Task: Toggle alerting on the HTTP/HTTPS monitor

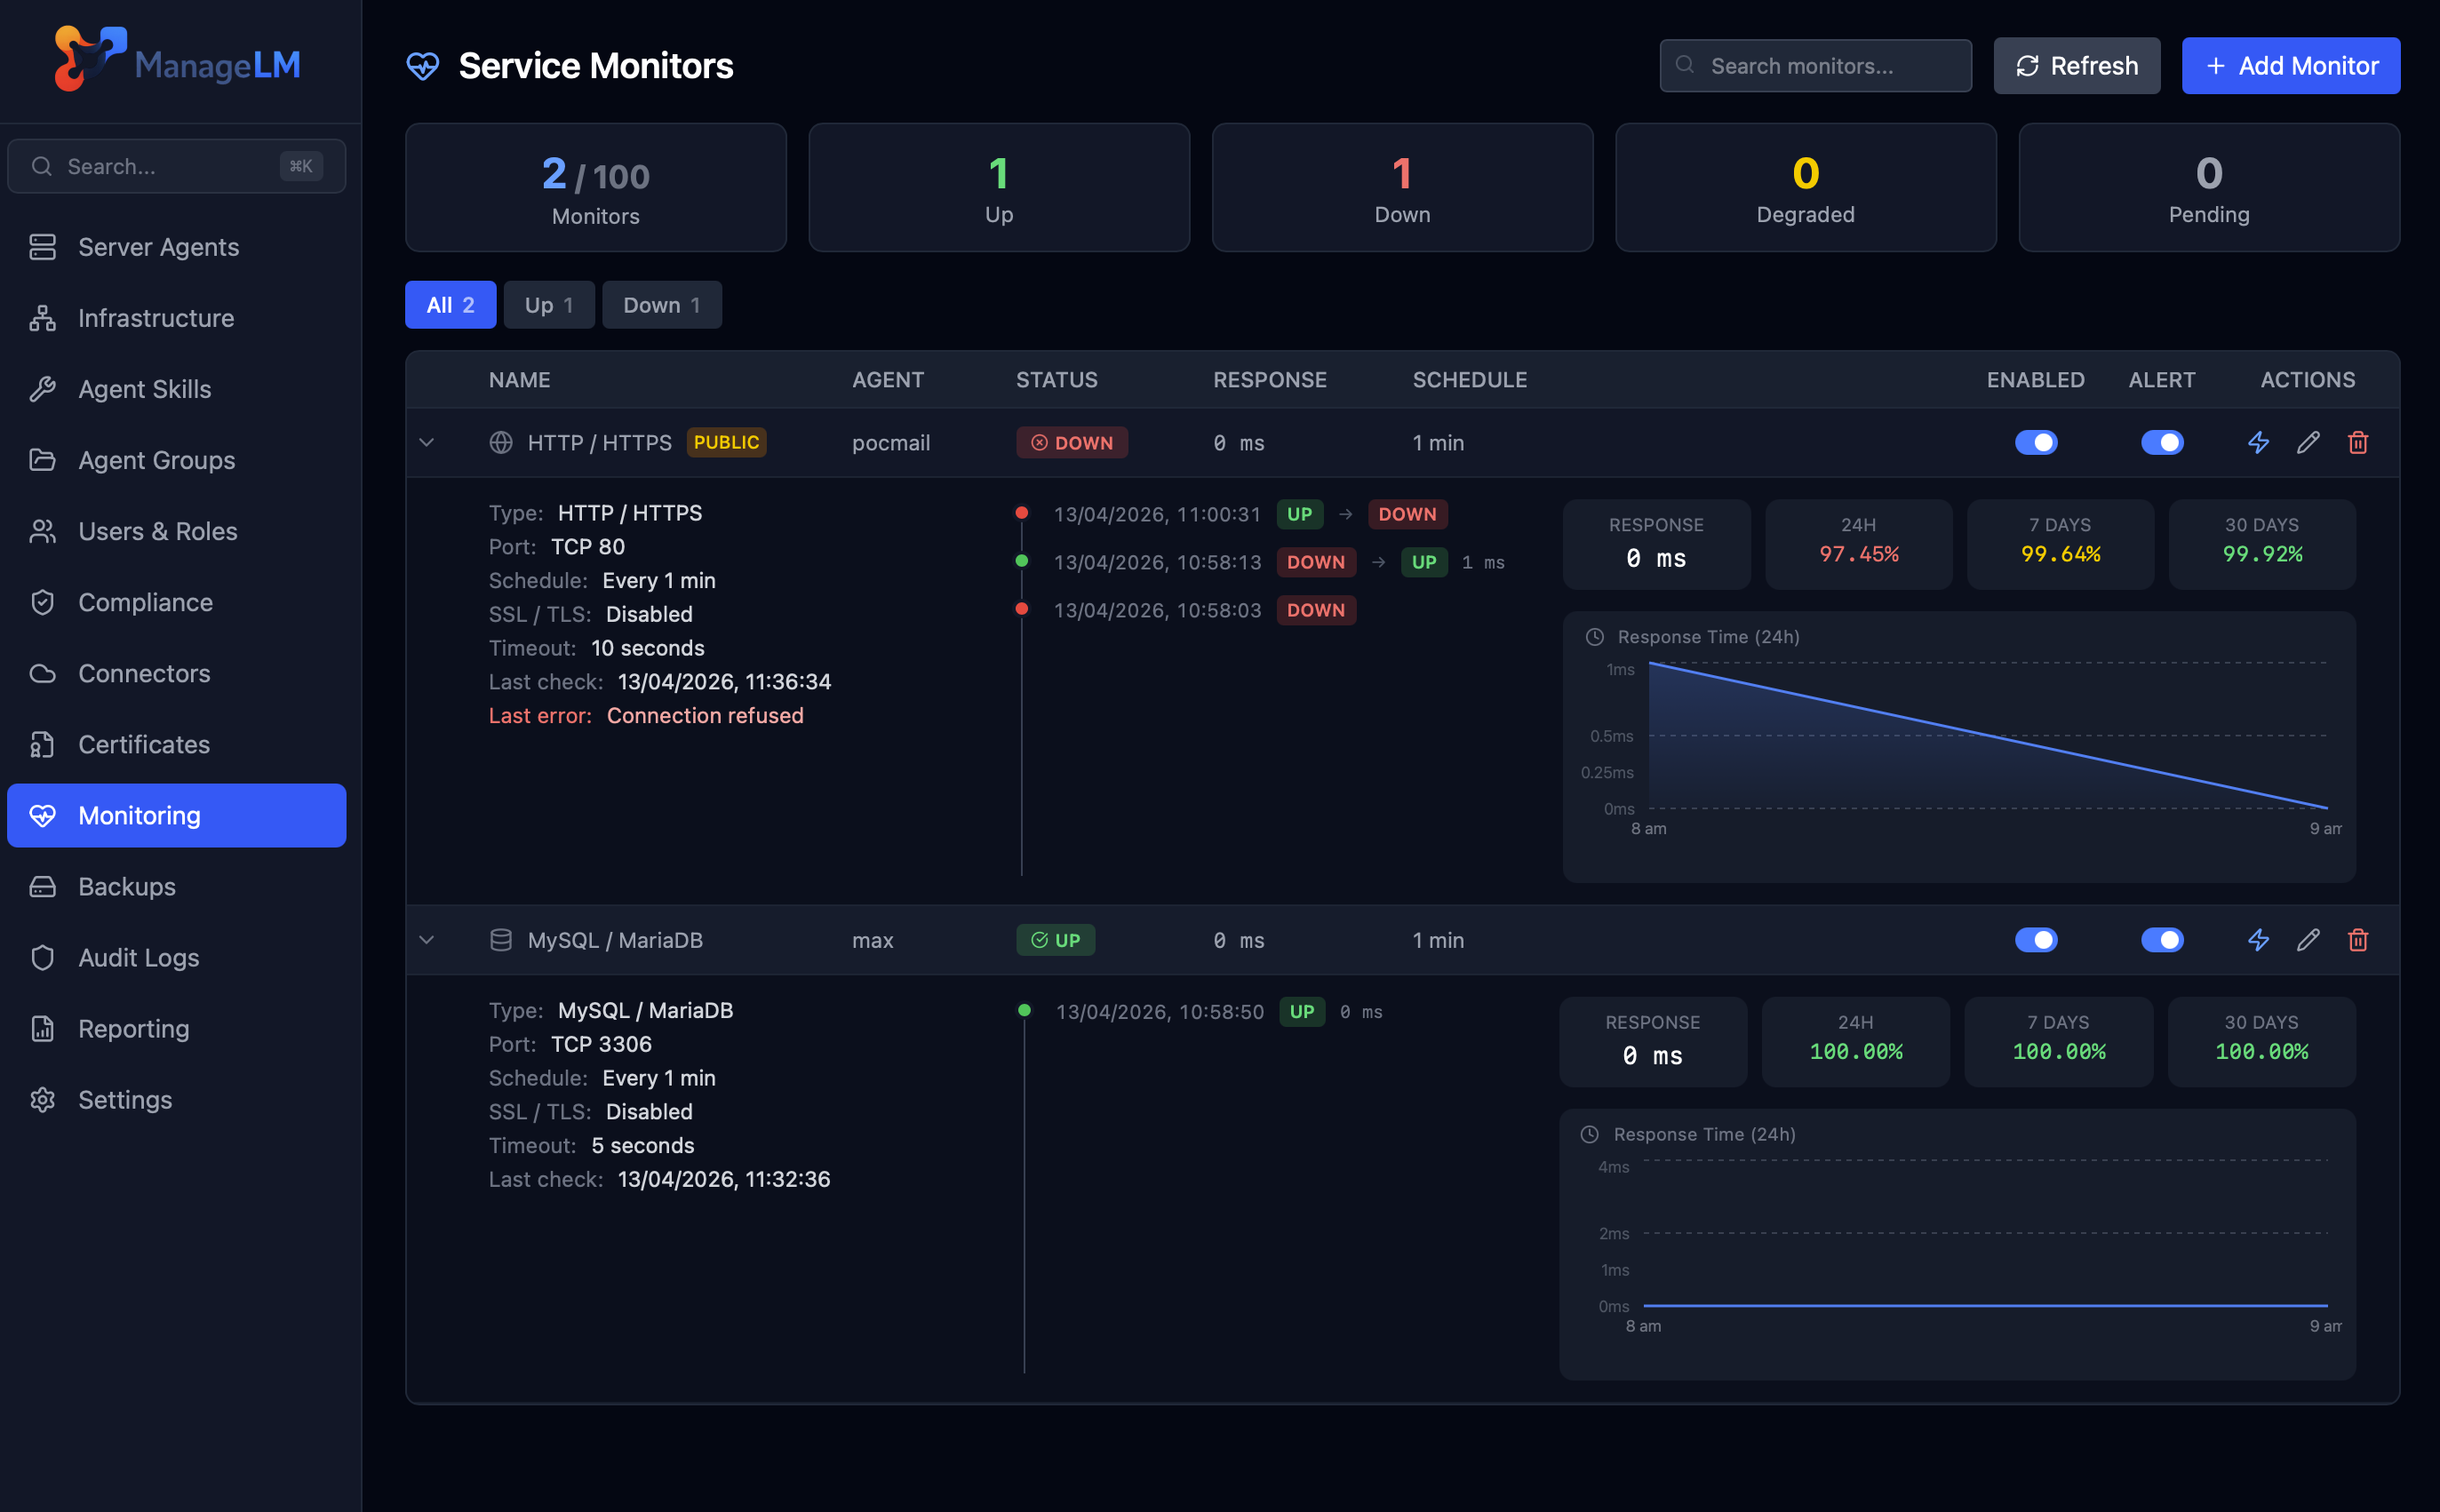Action: pyautogui.click(x=2163, y=442)
